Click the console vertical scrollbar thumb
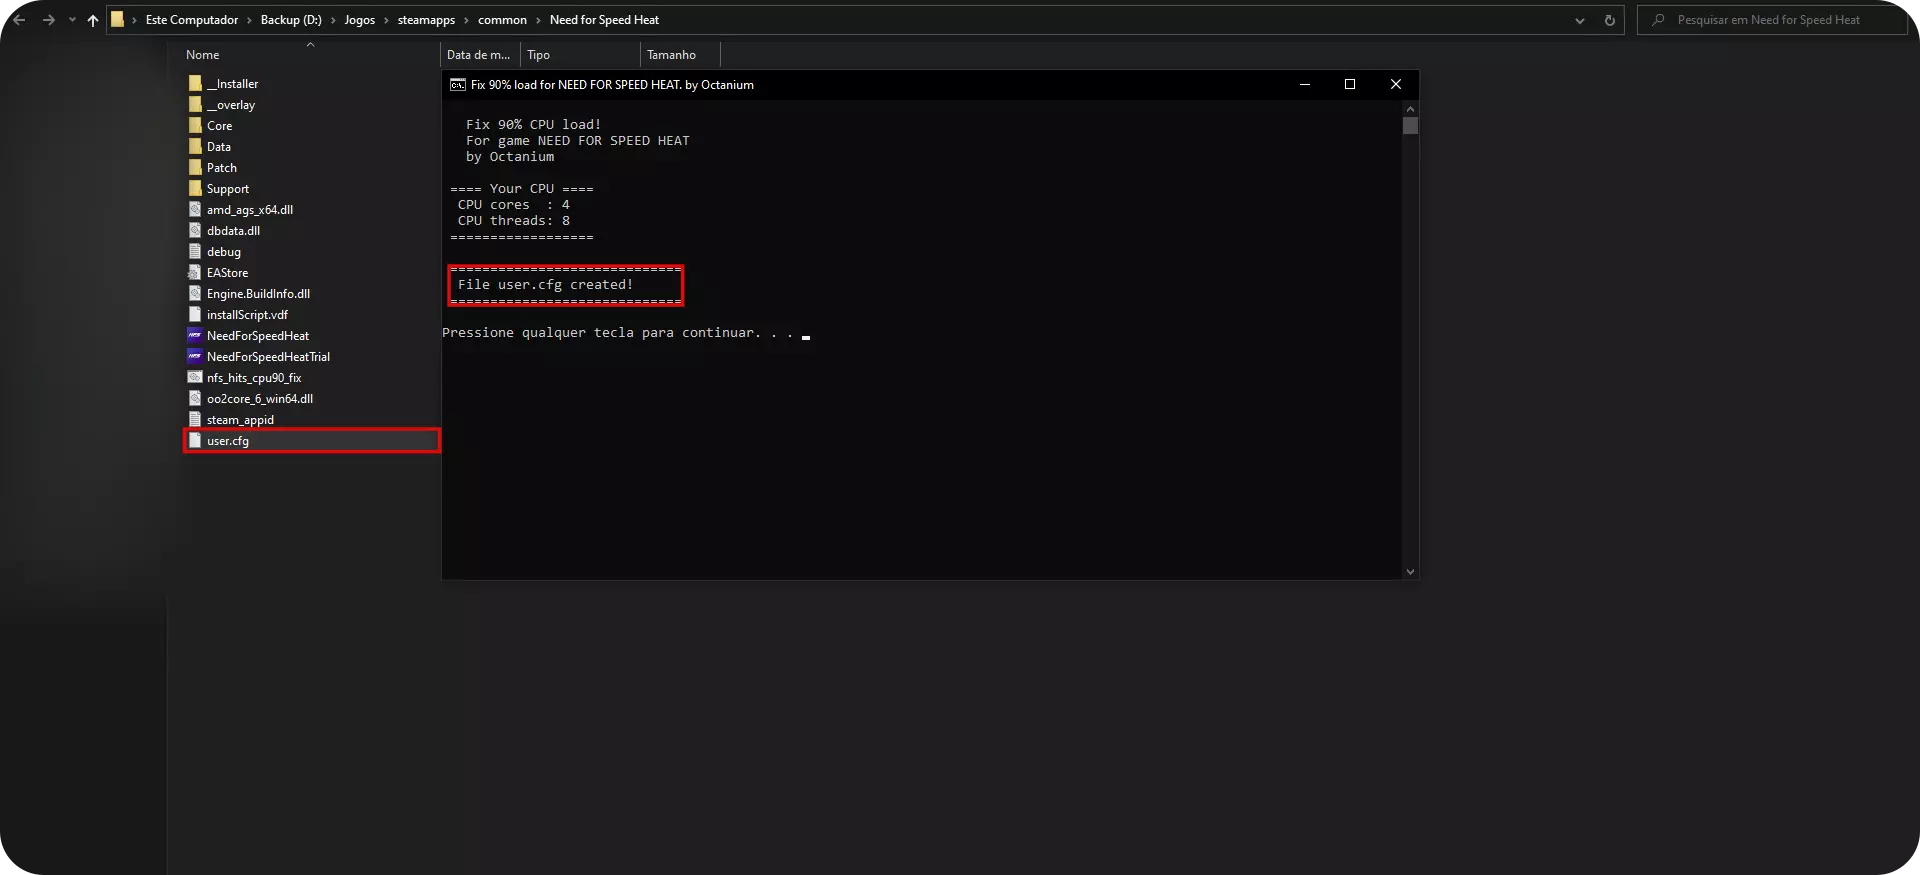The height and width of the screenshot is (875, 1920). coord(1411,126)
